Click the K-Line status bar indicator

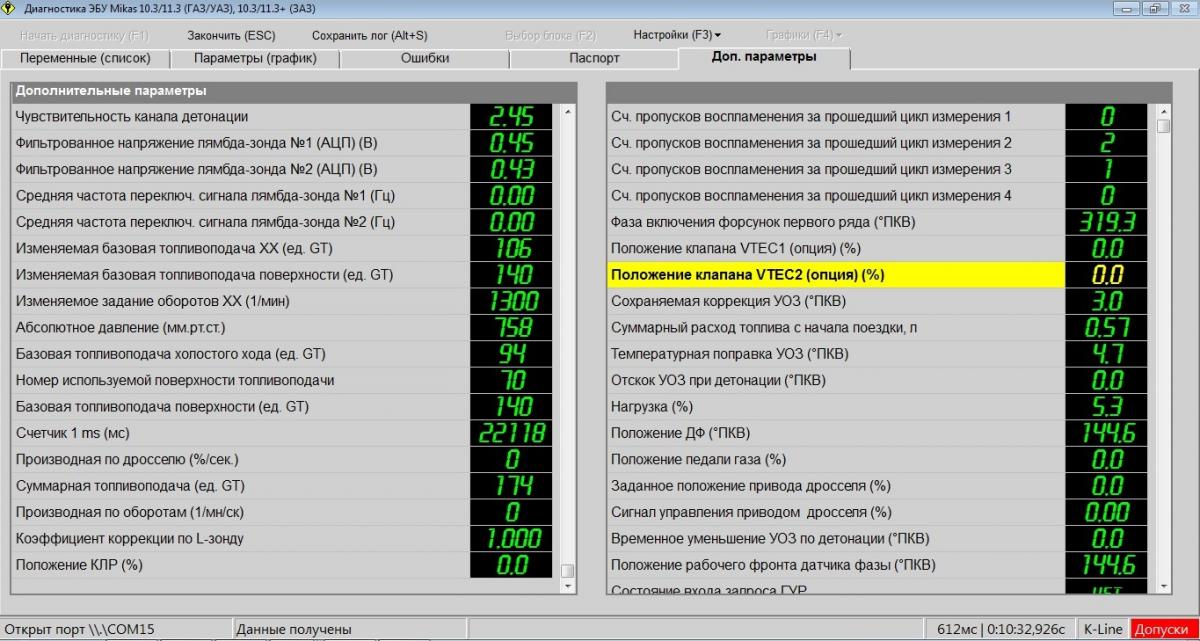(1101, 630)
